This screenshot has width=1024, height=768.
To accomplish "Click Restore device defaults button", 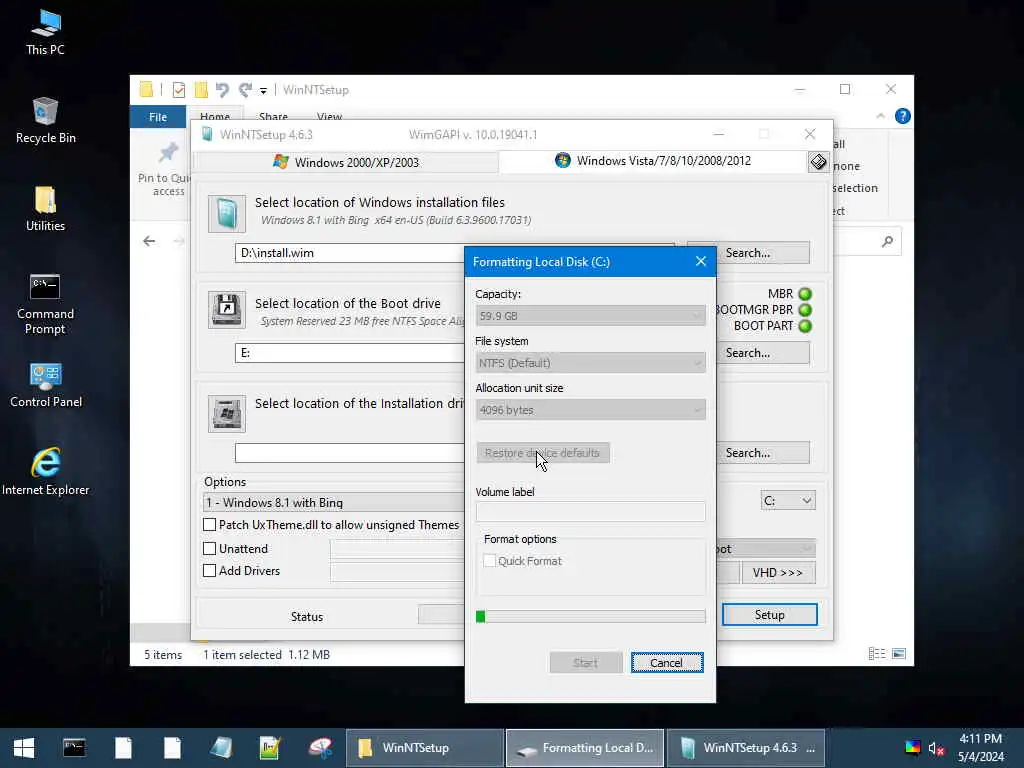I will click(x=543, y=453).
